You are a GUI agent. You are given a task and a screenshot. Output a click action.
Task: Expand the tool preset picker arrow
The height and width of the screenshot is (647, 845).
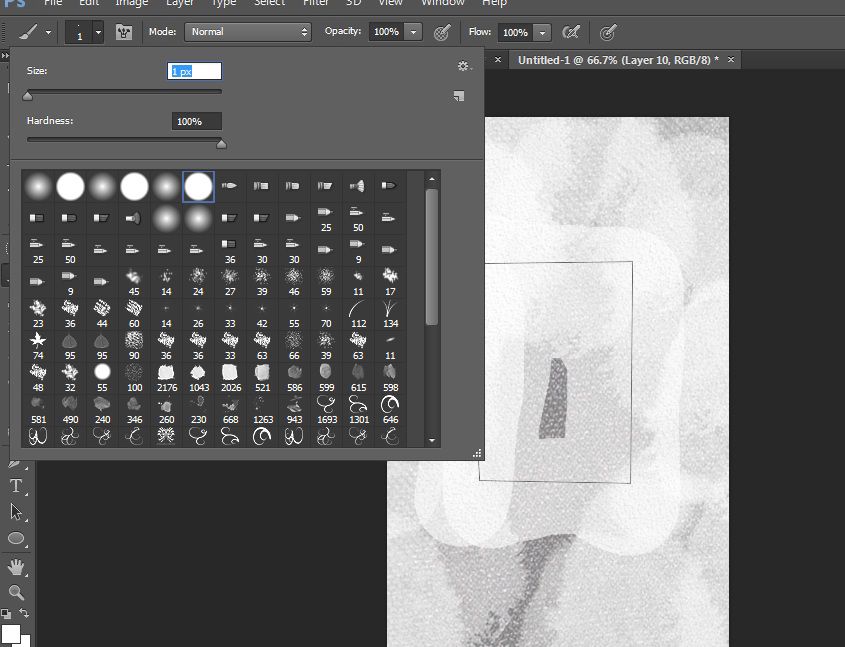click(48, 32)
